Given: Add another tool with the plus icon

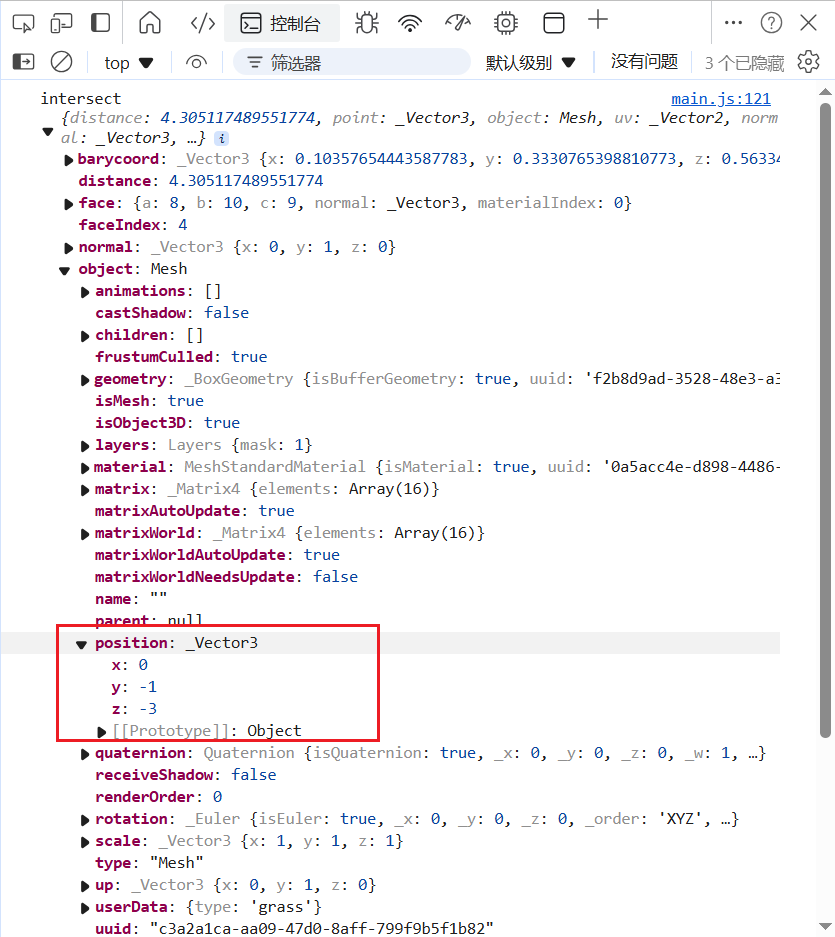Looking at the screenshot, I should pos(598,20).
